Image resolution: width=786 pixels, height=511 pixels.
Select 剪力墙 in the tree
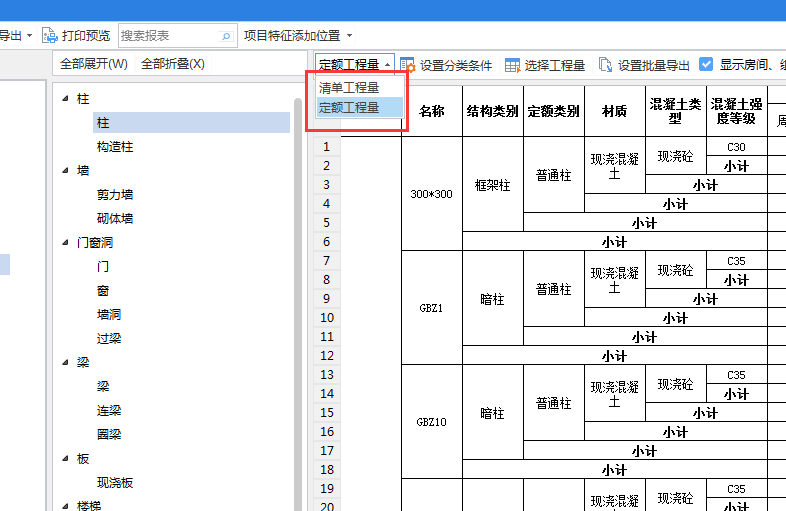(x=115, y=195)
